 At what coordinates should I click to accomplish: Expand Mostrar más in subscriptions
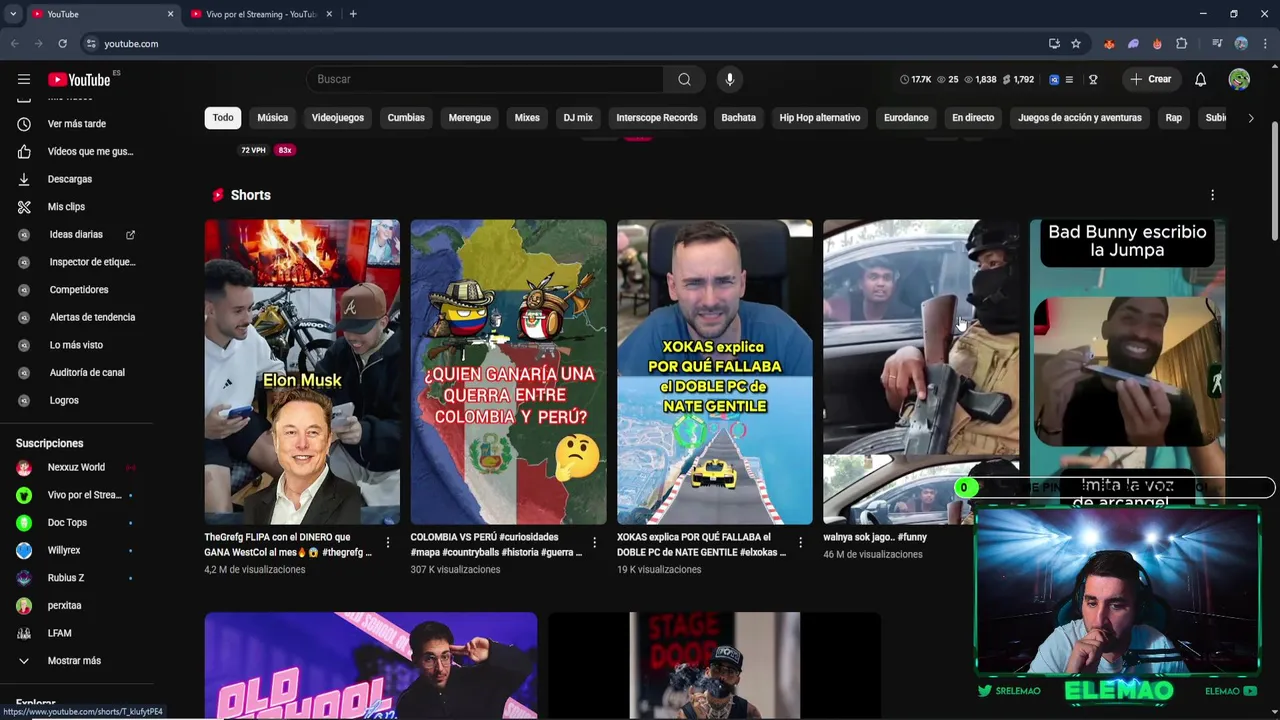[76, 661]
